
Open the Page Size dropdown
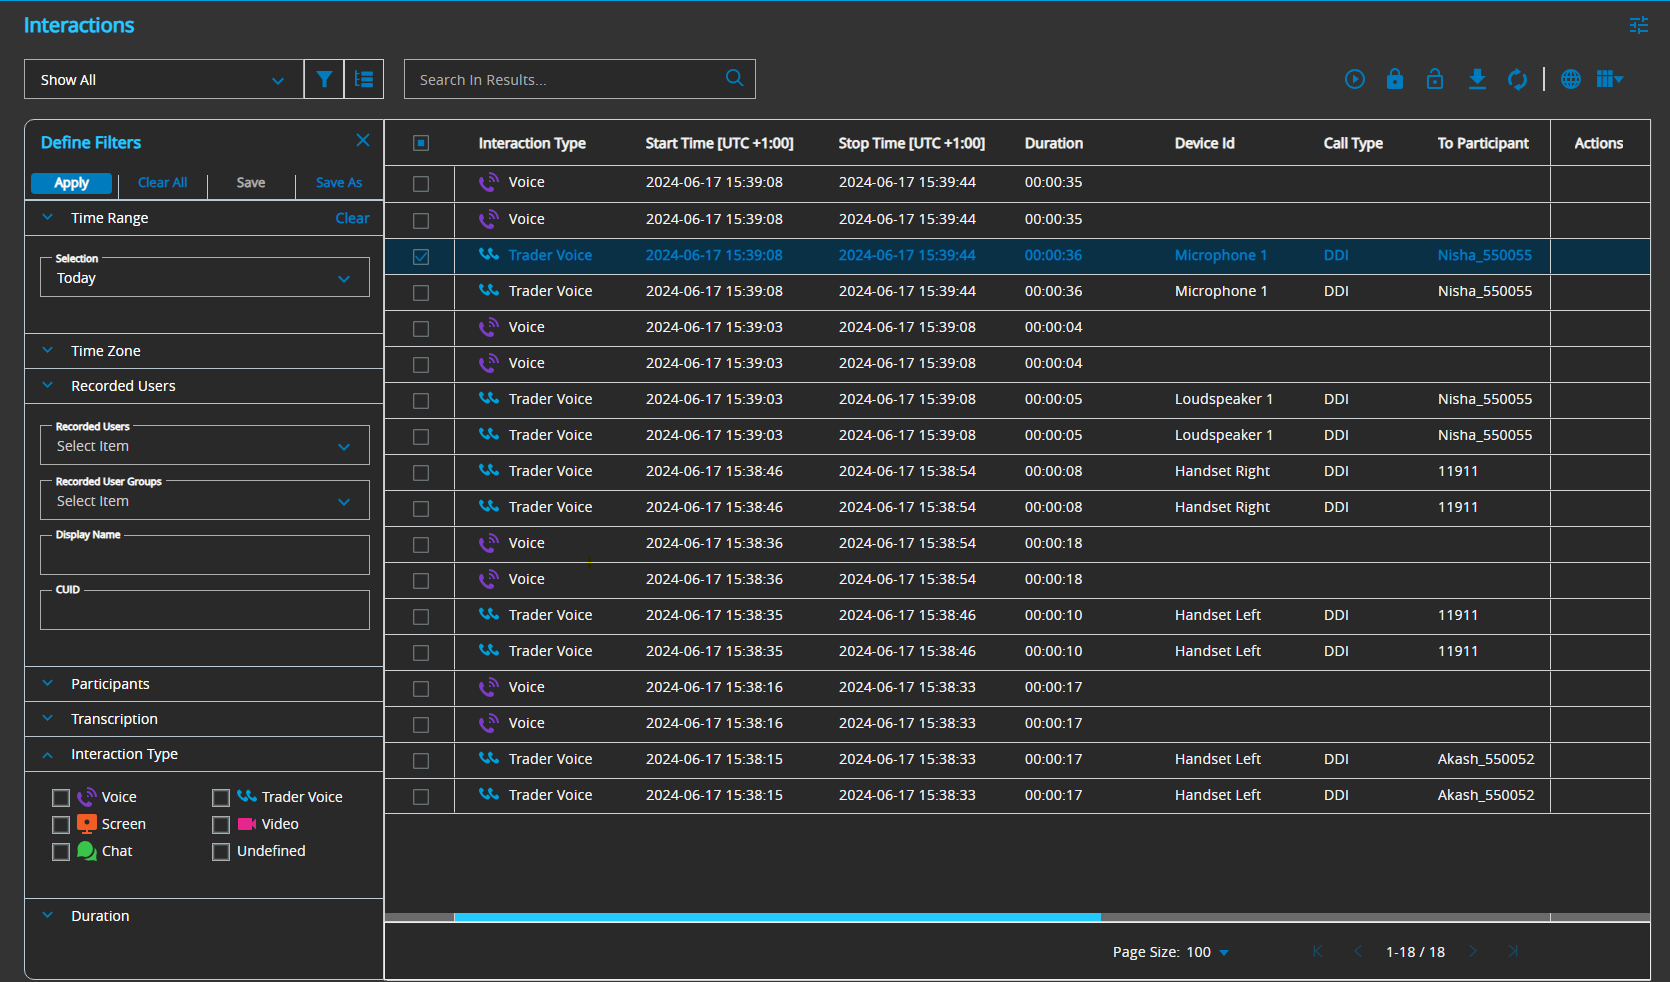(x=1208, y=952)
